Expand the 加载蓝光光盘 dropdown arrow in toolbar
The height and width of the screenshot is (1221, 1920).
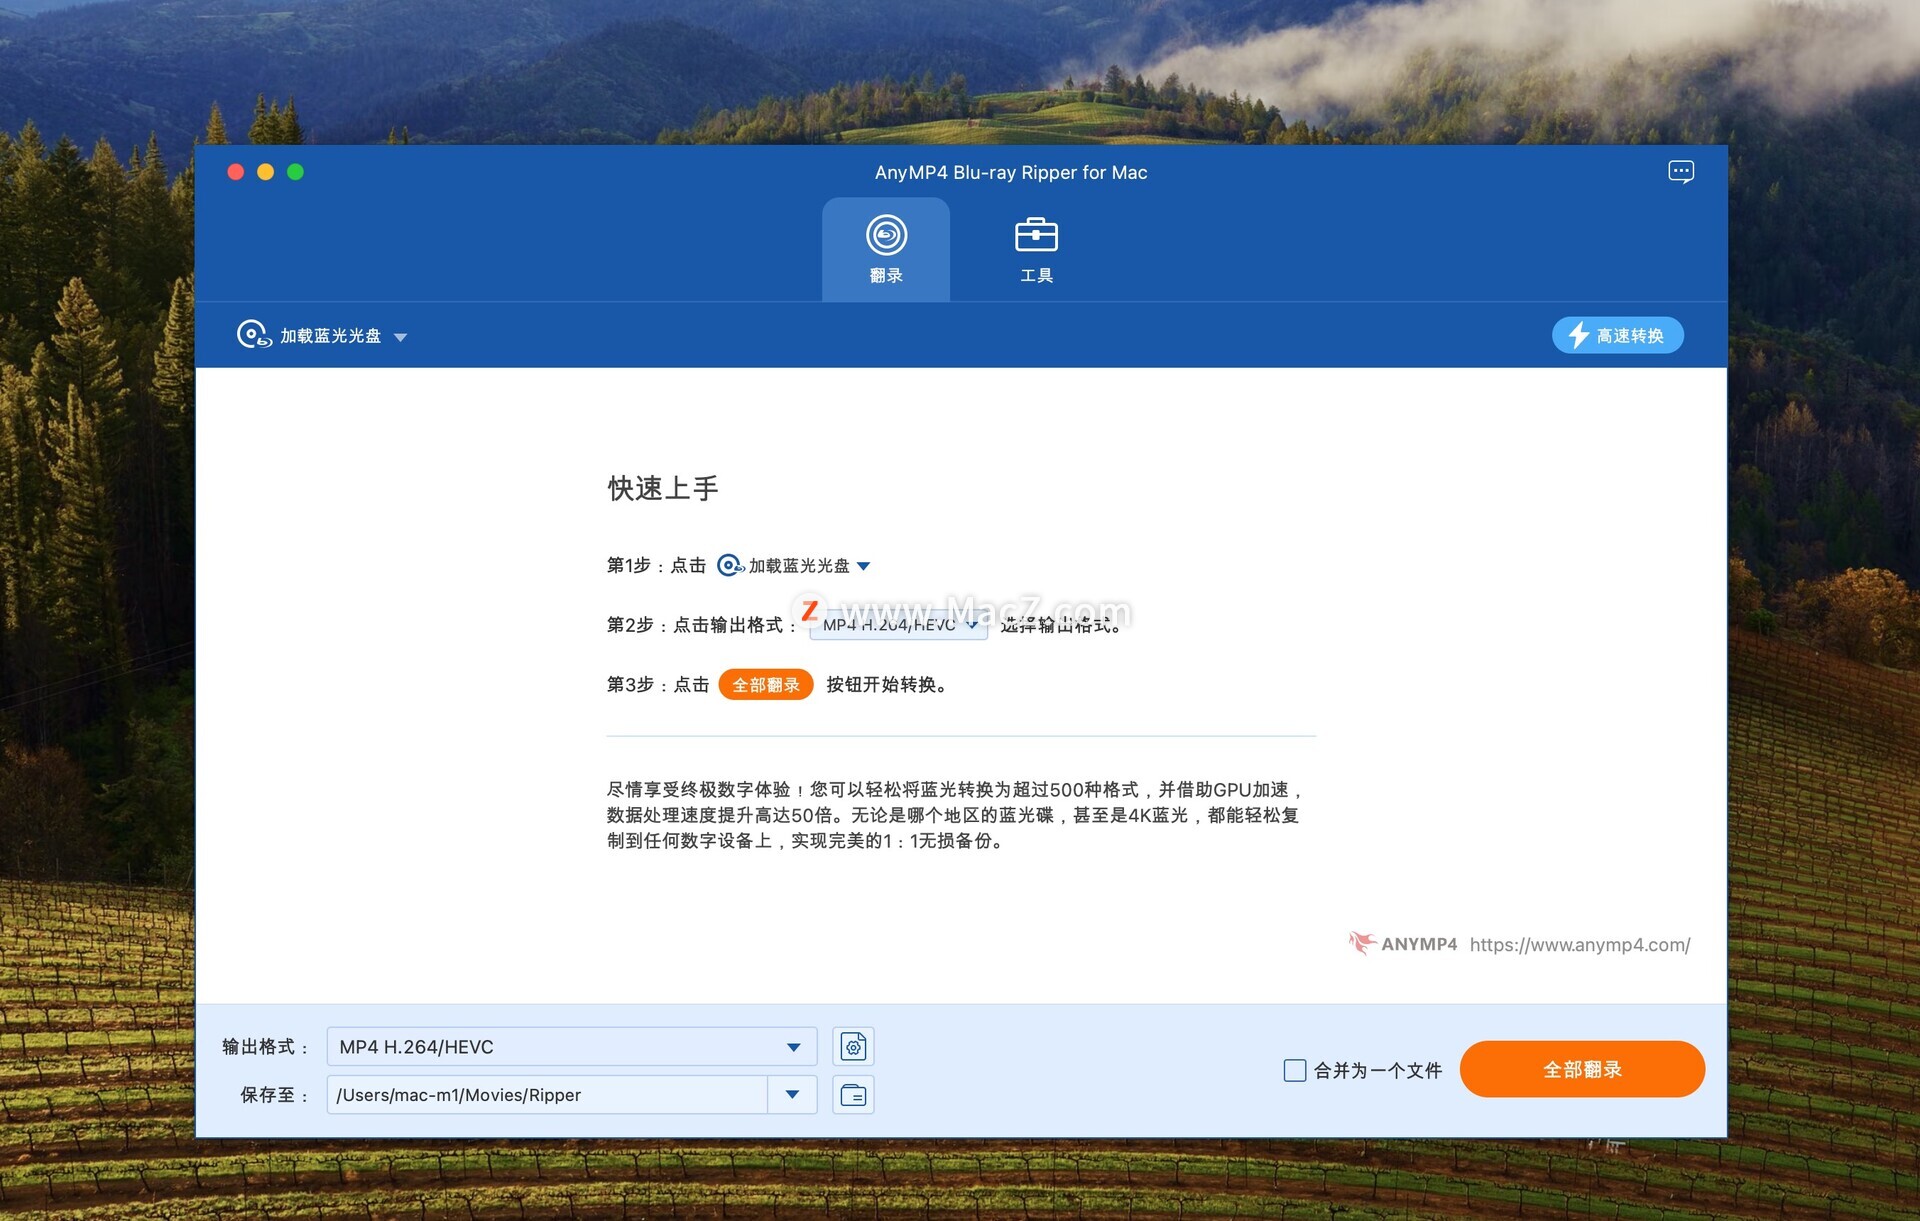pyautogui.click(x=400, y=337)
